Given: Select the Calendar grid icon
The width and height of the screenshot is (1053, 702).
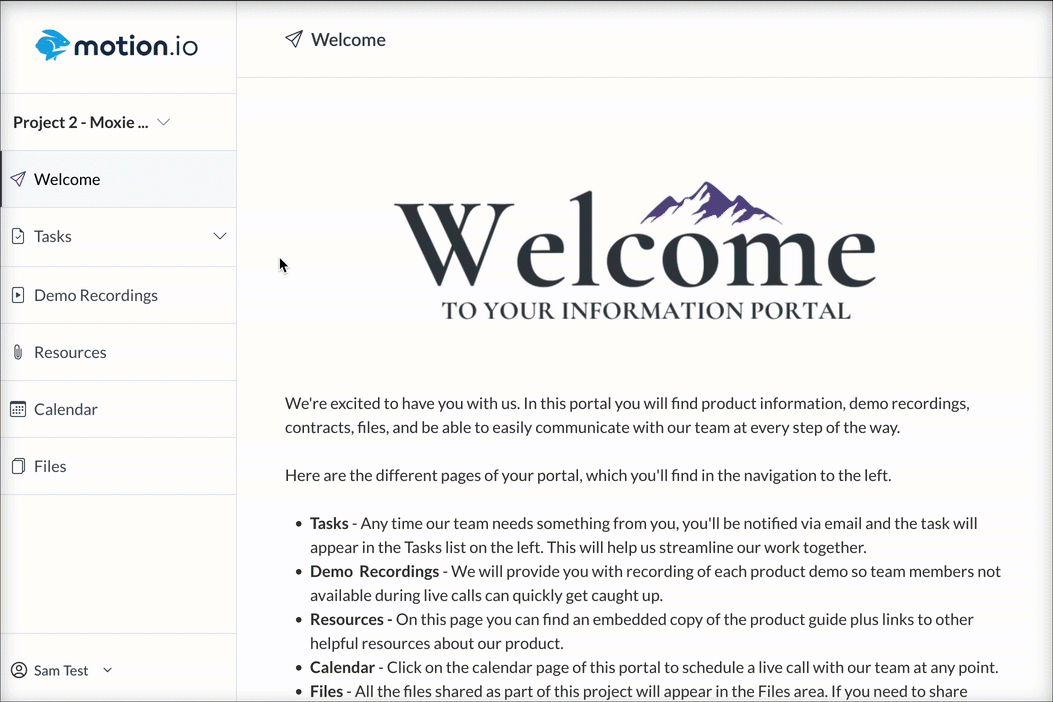Looking at the screenshot, I should (x=18, y=409).
